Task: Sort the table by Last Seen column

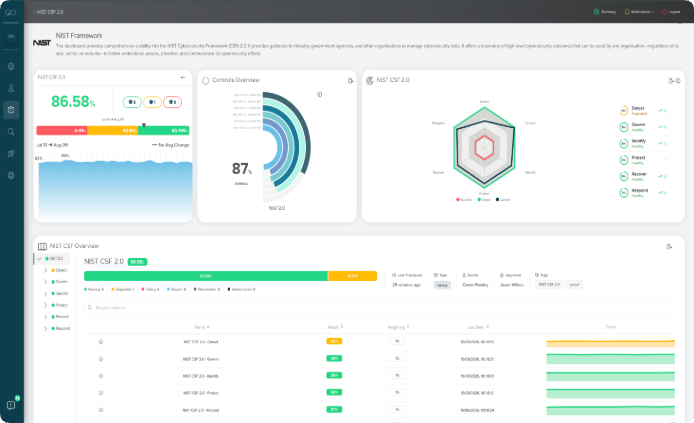Action: [x=478, y=327]
